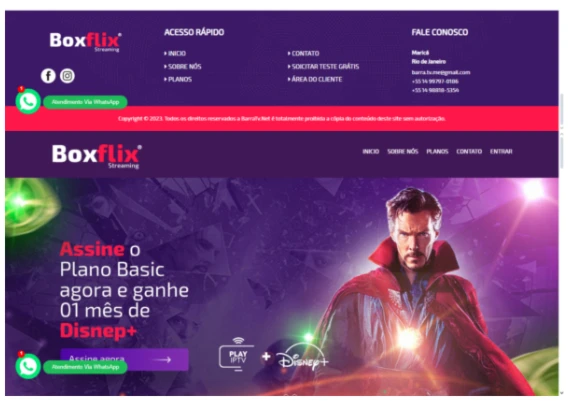Screen dimensions: 572x414
Task: Select PLANOS in the top navigation
Action: (x=437, y=151)
